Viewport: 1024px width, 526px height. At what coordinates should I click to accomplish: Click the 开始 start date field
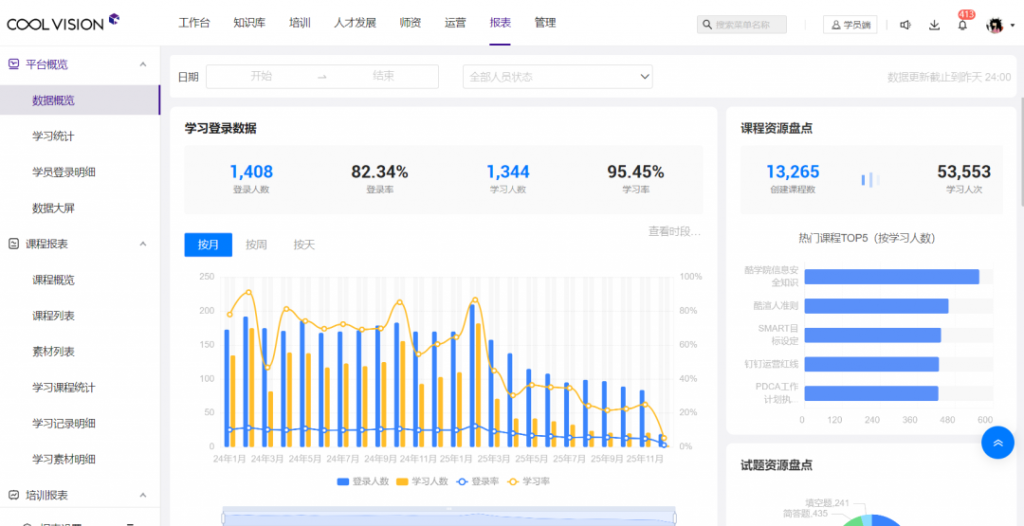click(x=261, y=76)
